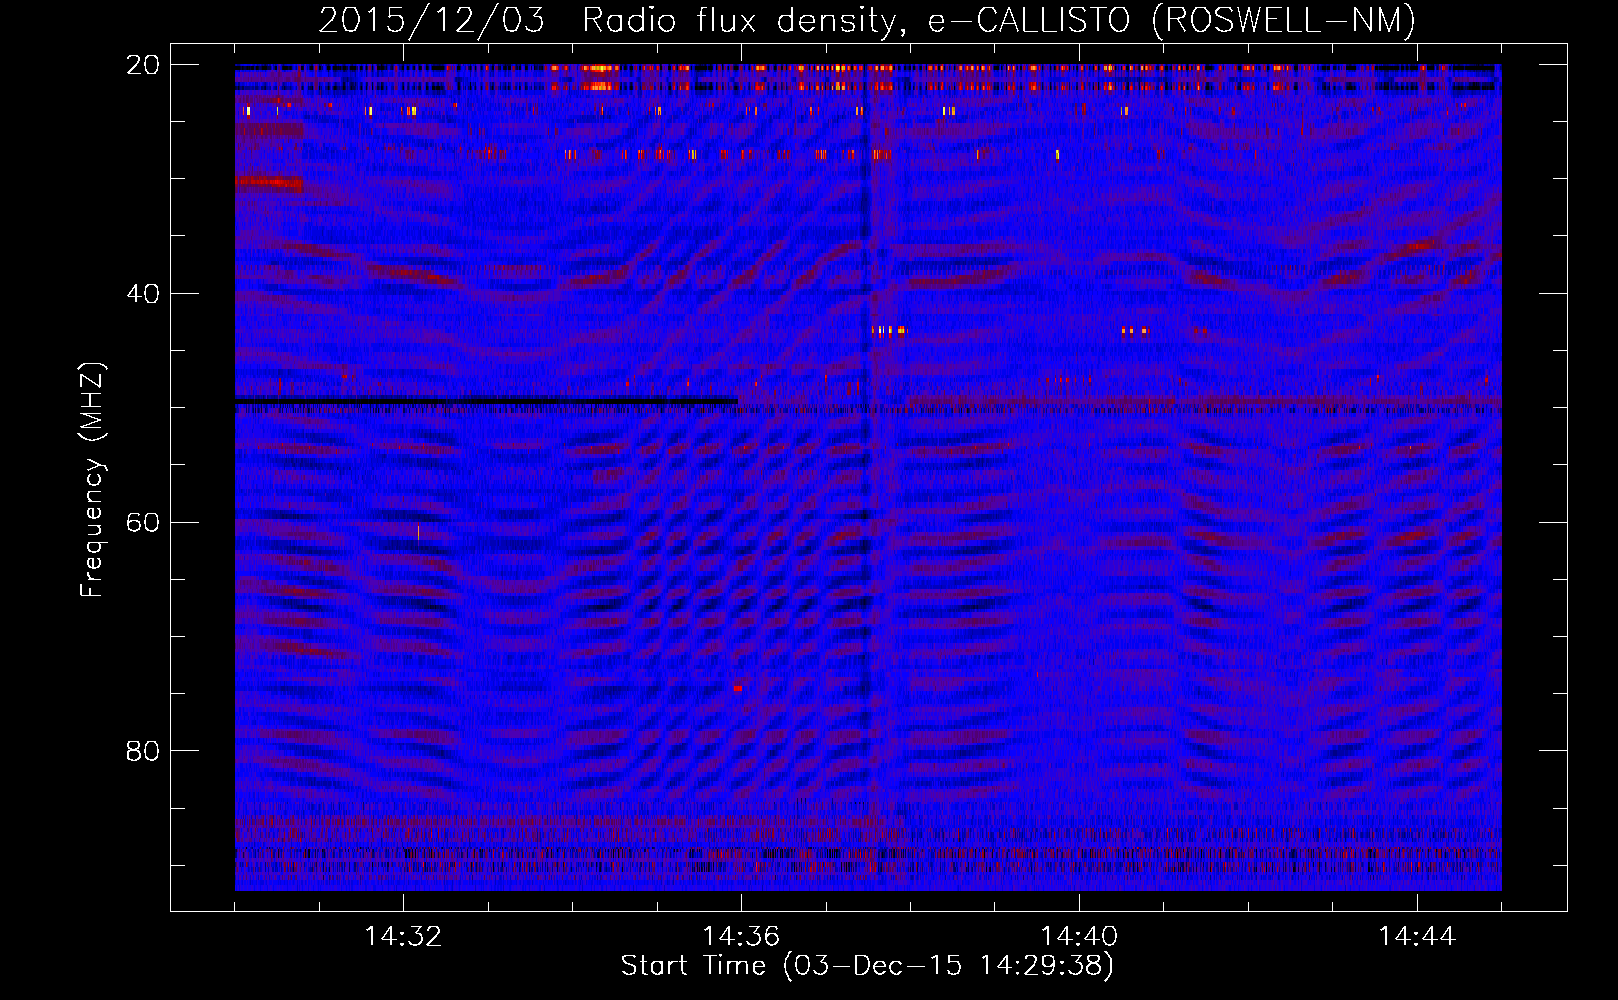Click the 14:36 time tick label
This screenshot has height=1000, width=1618.
741,937
